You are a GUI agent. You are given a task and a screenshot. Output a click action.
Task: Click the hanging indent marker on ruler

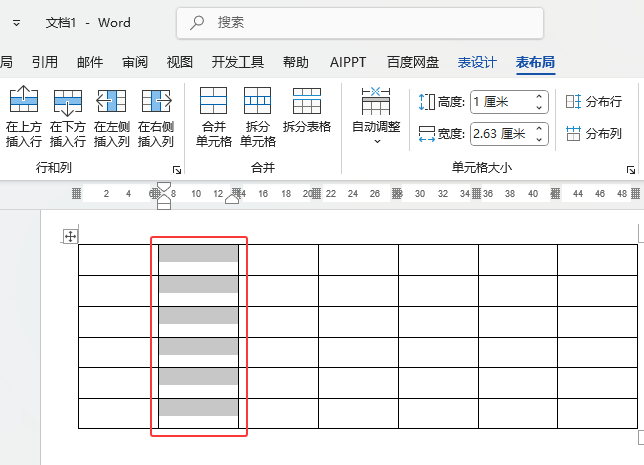(x=164, y=199)
